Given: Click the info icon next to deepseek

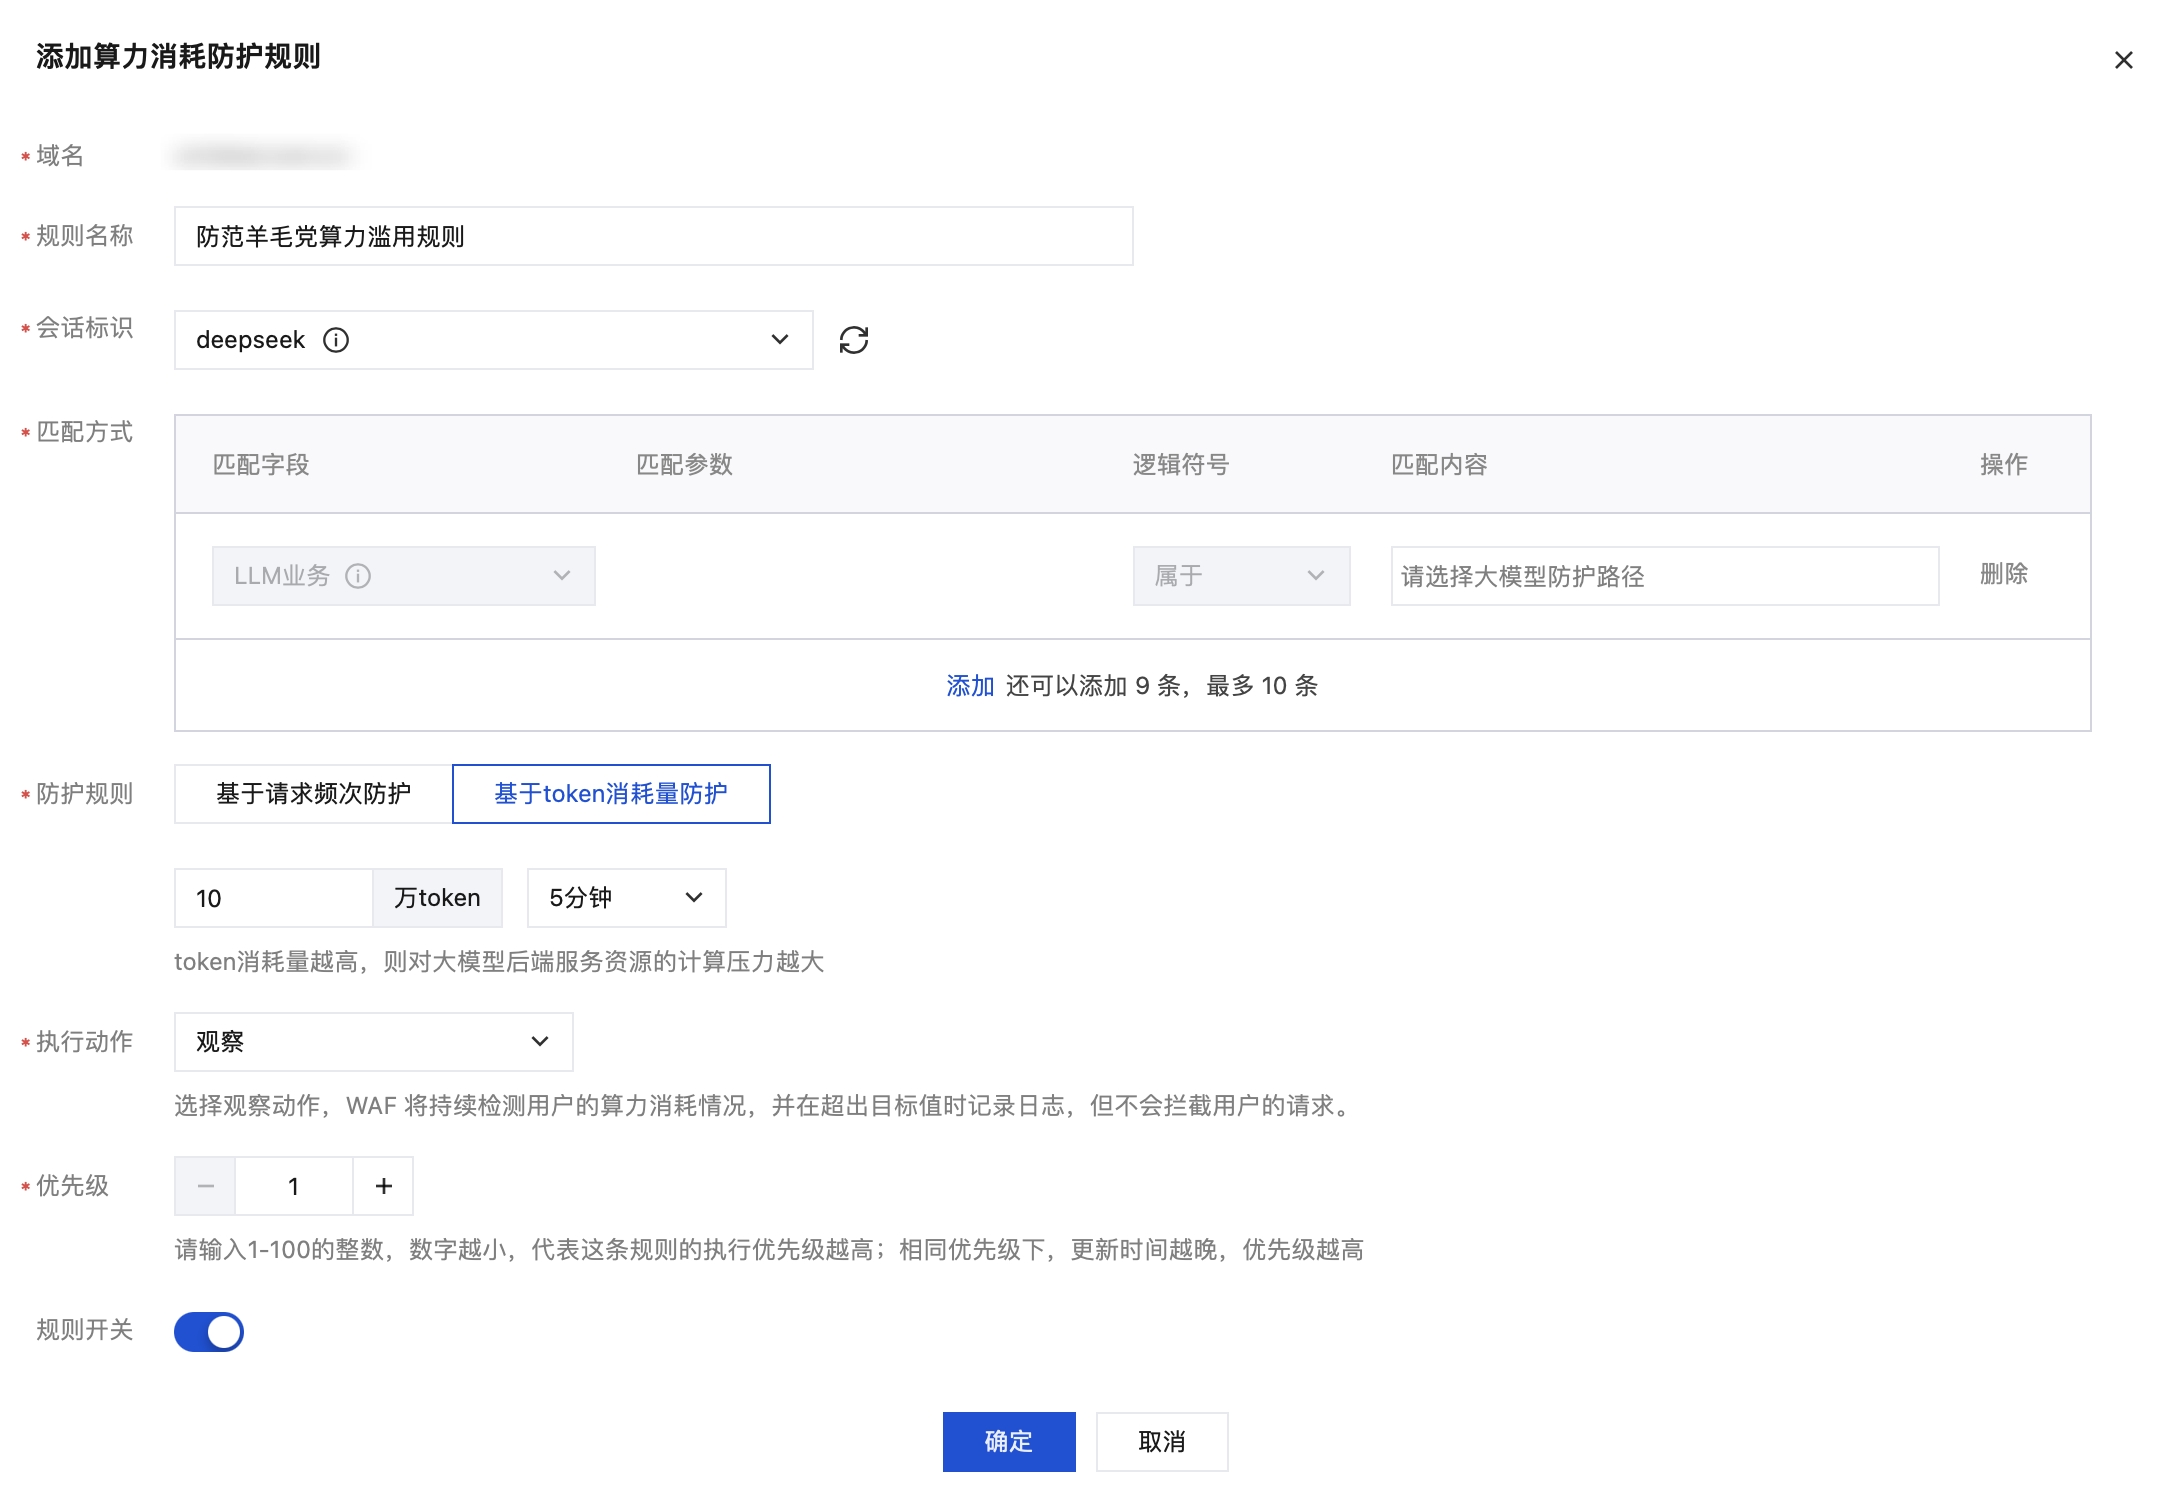Looking at the screenshot, I should click(336, 340).
